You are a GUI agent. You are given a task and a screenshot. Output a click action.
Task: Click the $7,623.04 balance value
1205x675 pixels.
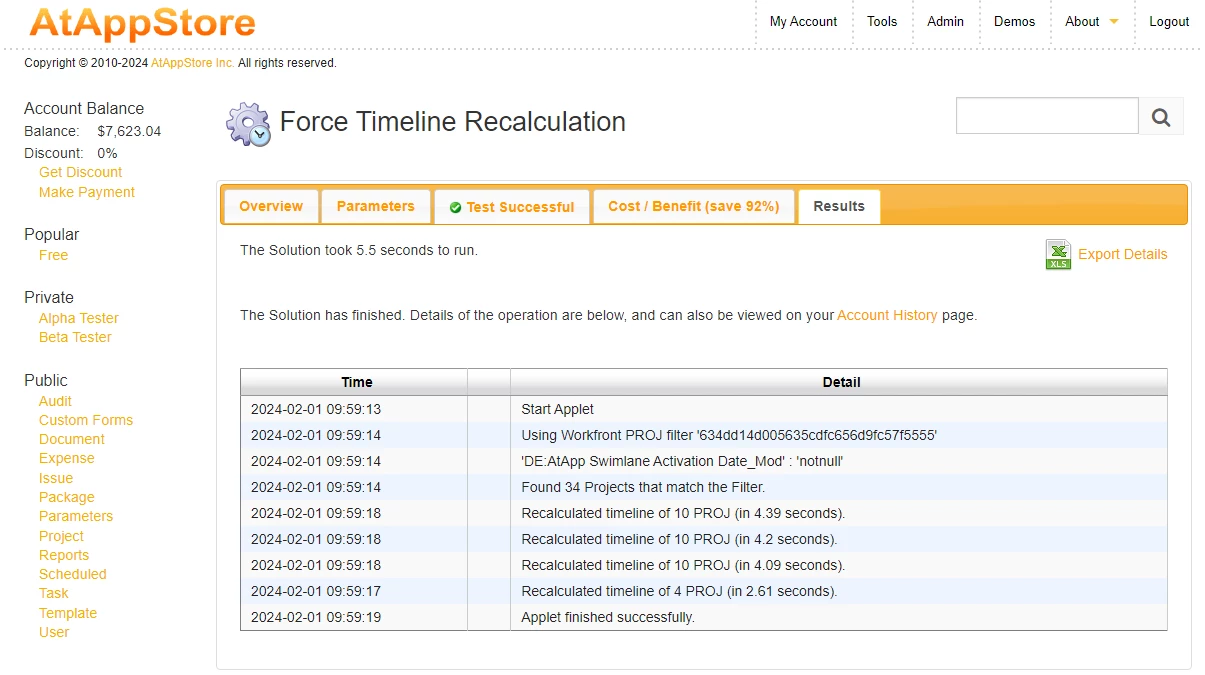[129, 131]
